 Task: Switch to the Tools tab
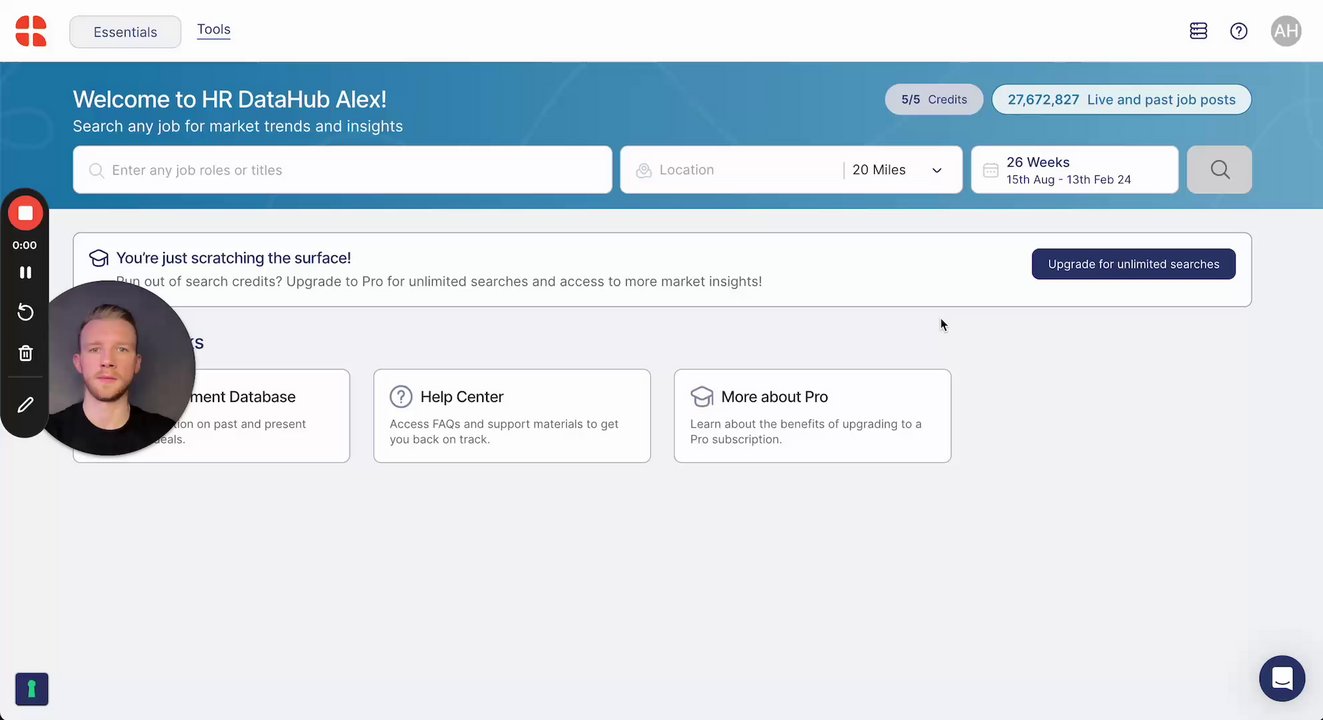(x=214, y=30)
